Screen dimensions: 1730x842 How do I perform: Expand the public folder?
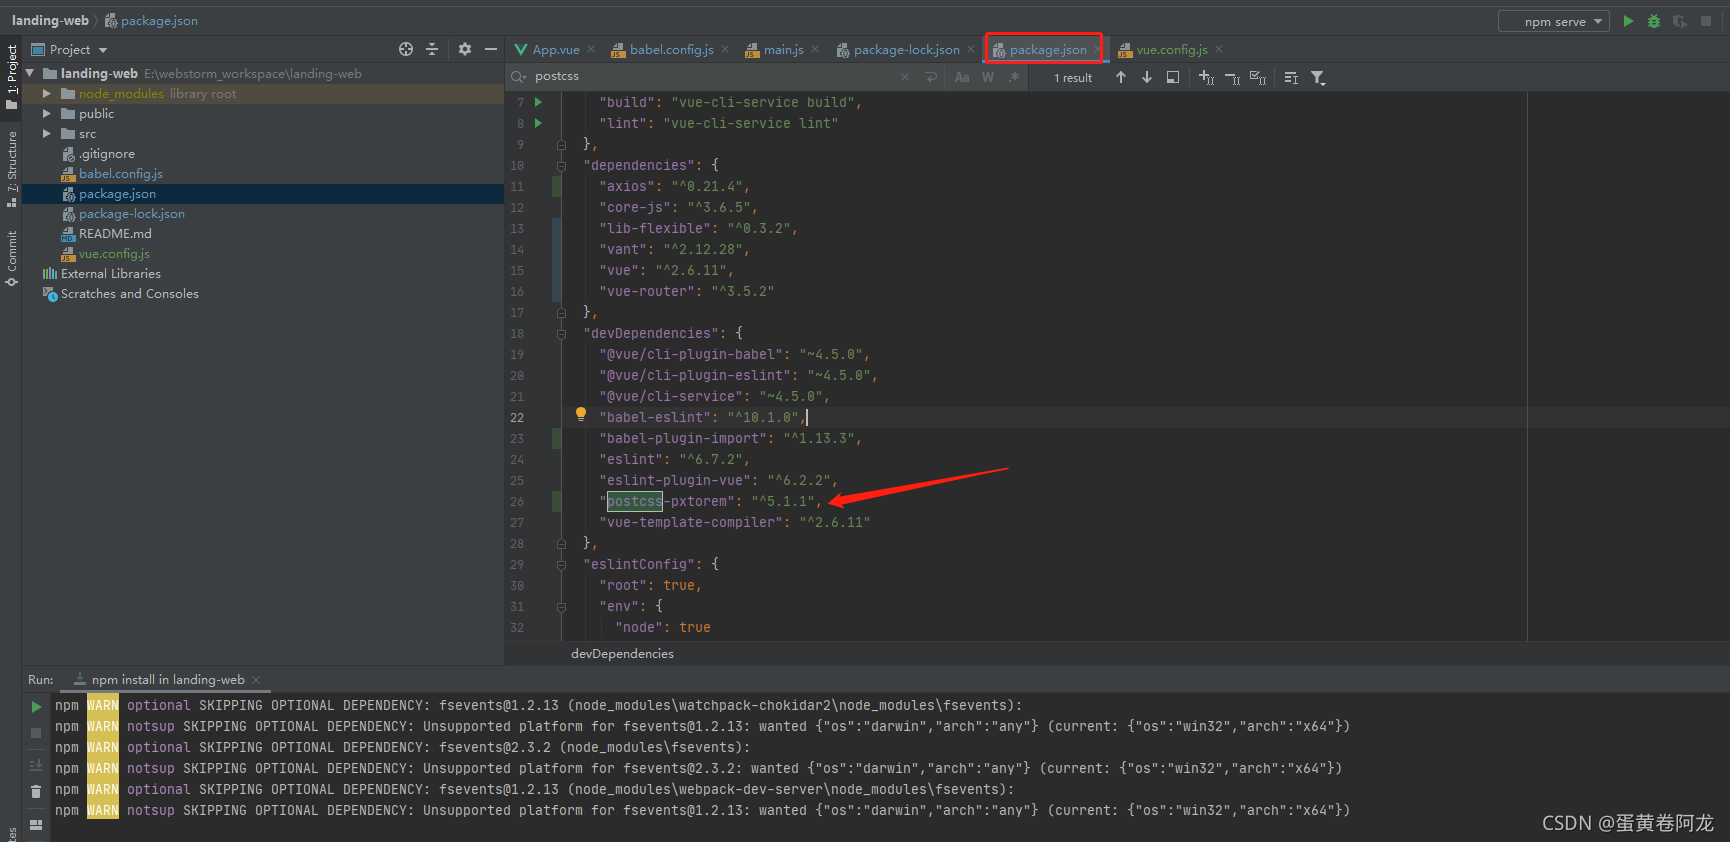pos(46,113)
